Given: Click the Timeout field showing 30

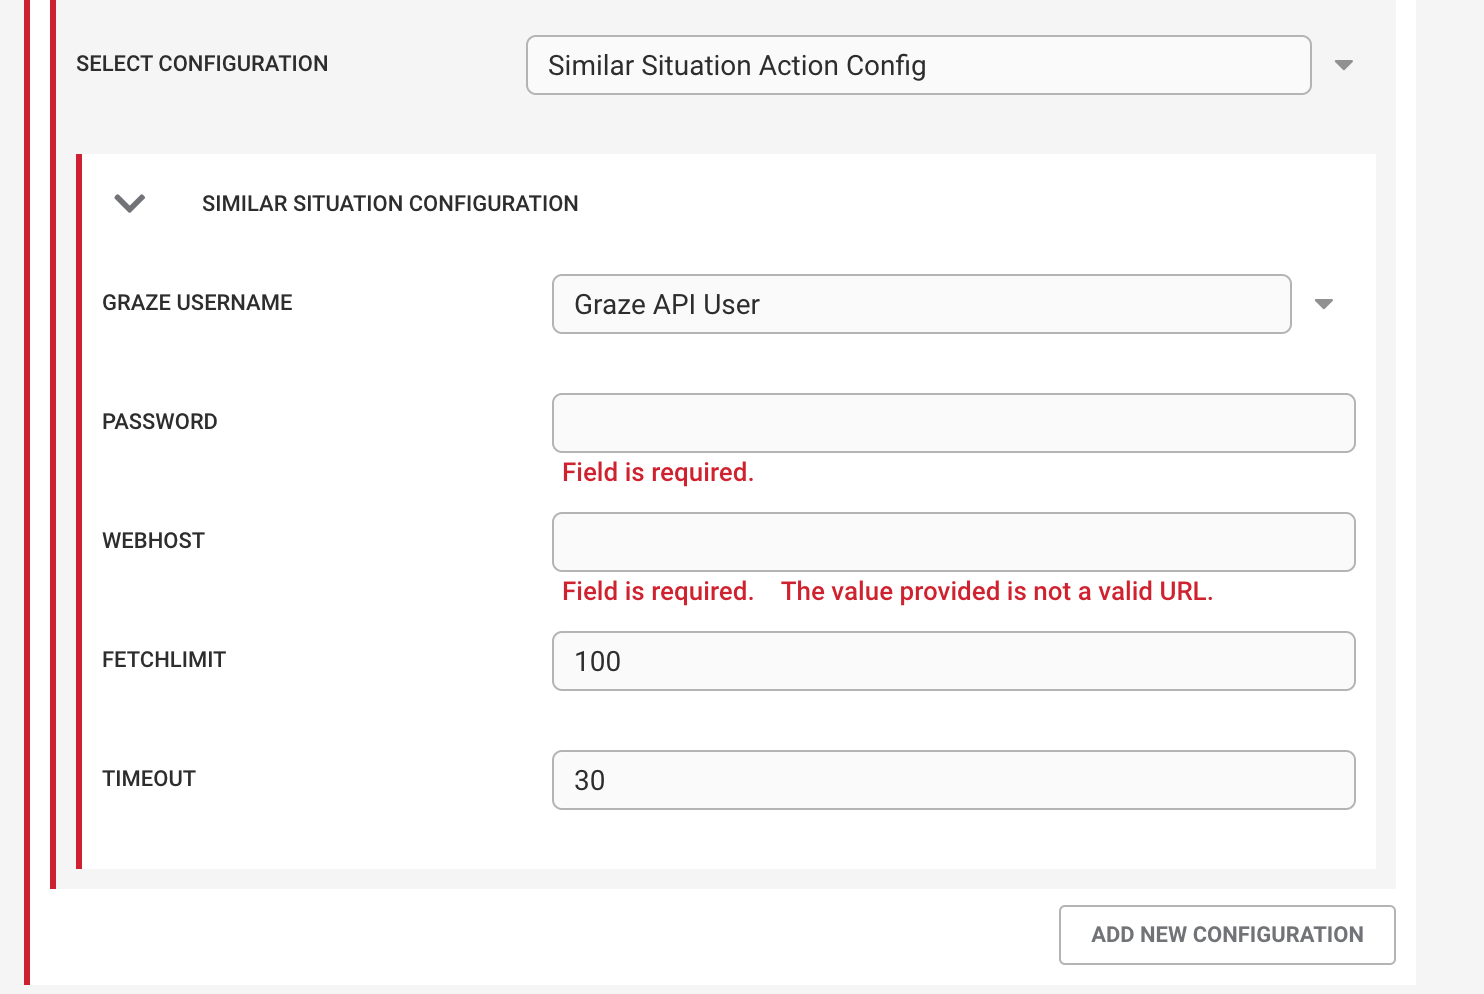Looking at the screenshot, I should tap(953, 780).
